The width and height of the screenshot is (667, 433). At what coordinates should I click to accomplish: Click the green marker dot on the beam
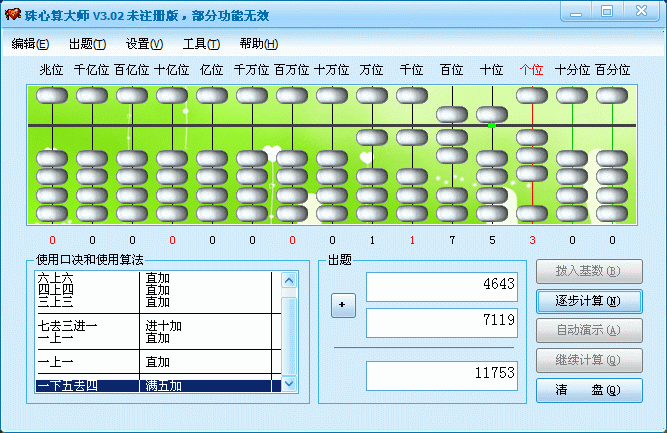[492, 125]
